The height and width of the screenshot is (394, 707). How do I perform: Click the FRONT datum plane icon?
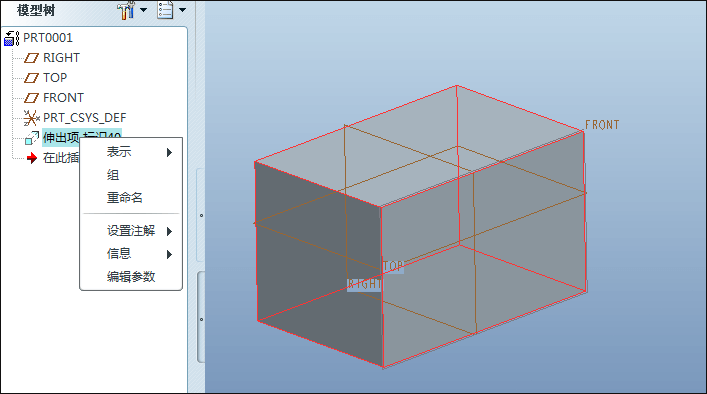(x=31, y=98)
